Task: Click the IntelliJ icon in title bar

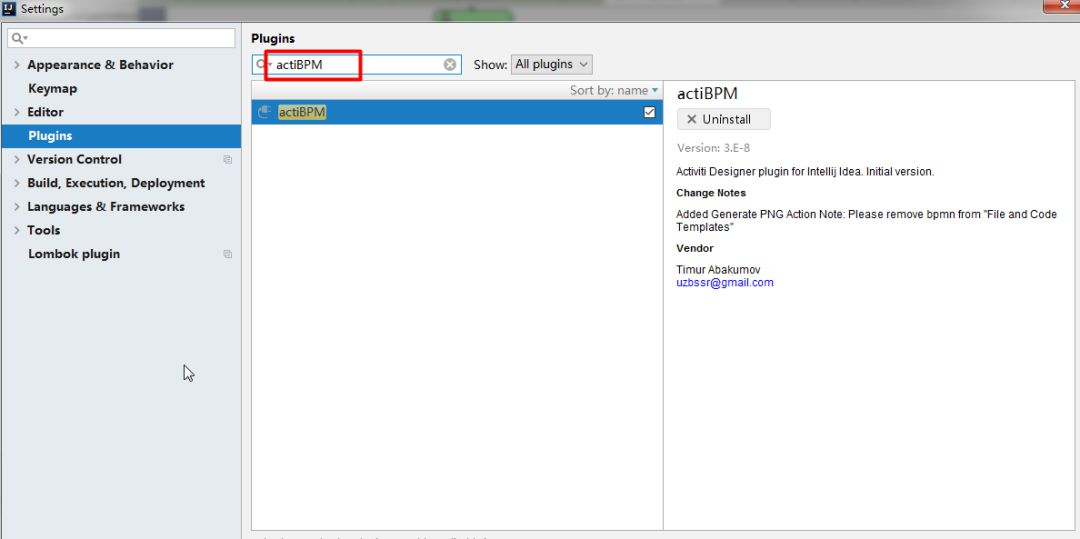Action: coord(9,9)
